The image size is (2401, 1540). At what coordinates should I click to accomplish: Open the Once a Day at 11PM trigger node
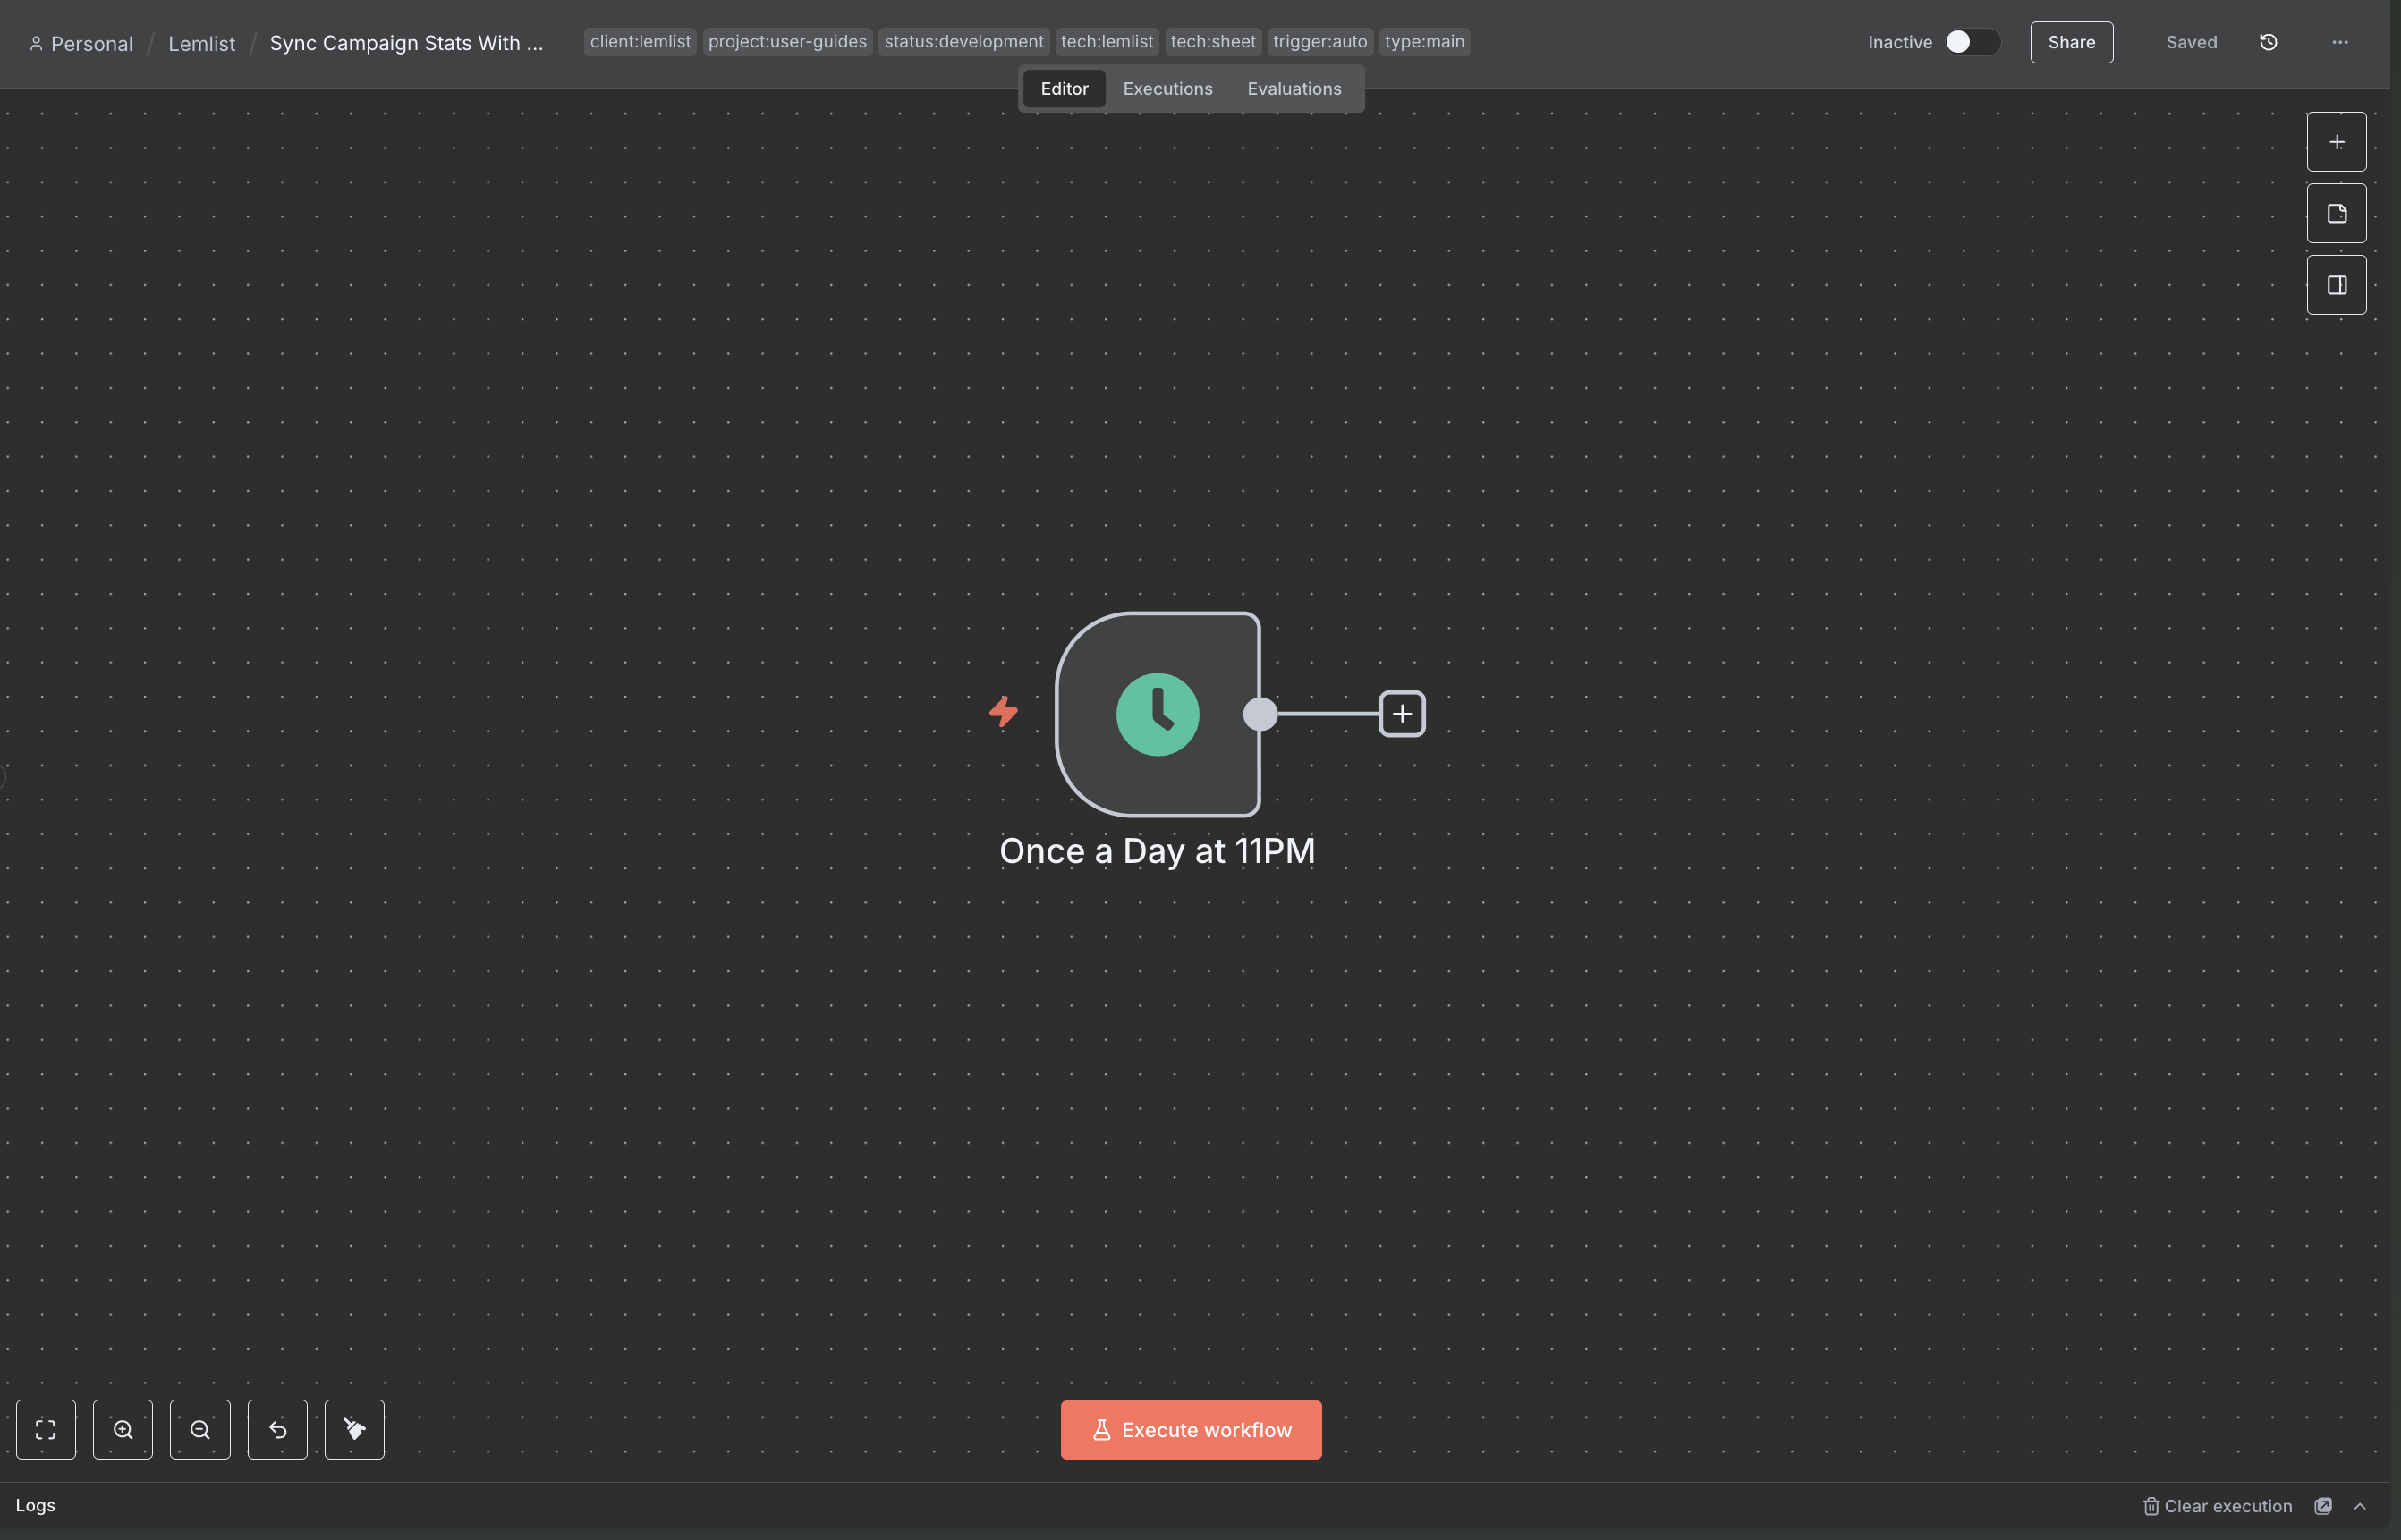tap(1157, 713)
